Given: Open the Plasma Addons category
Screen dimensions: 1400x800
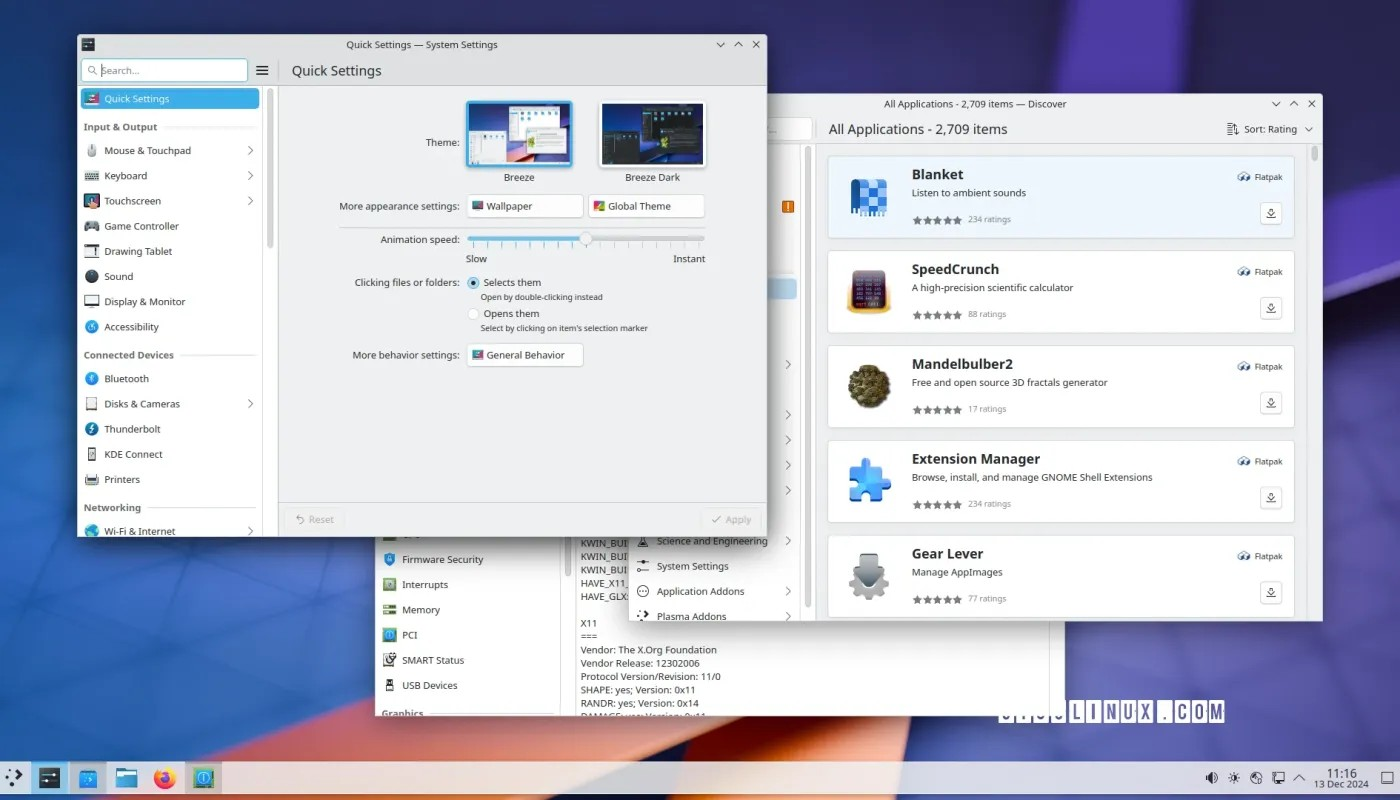Looking at the screenshot, I should [690, 616].
